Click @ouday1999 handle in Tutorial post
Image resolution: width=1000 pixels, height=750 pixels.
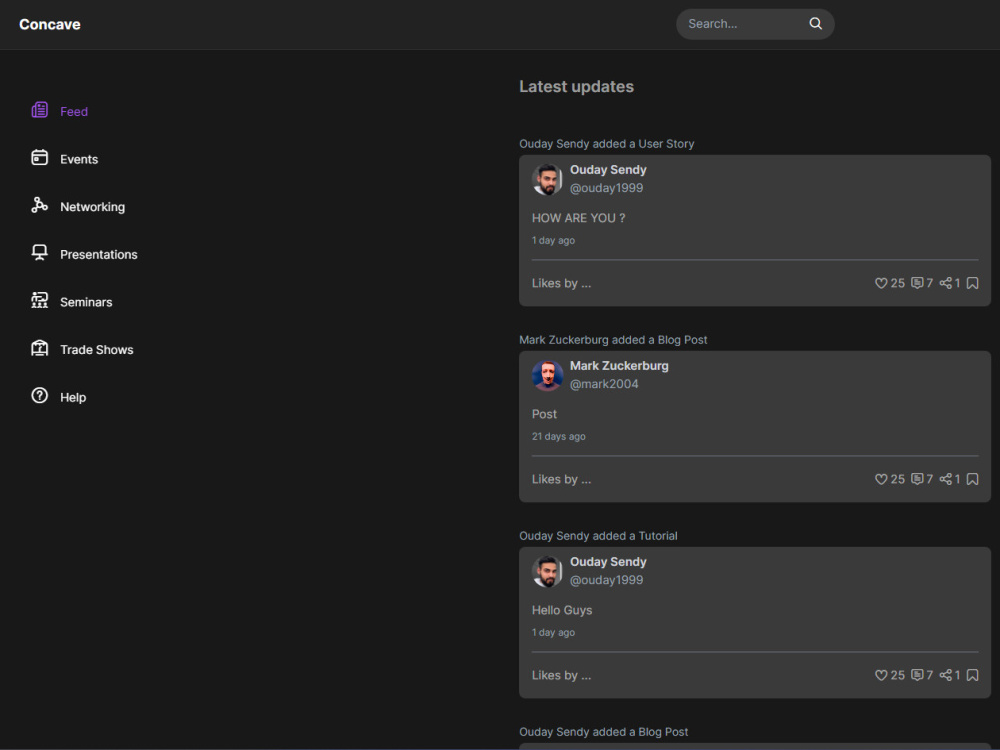[x=607, y=580]
